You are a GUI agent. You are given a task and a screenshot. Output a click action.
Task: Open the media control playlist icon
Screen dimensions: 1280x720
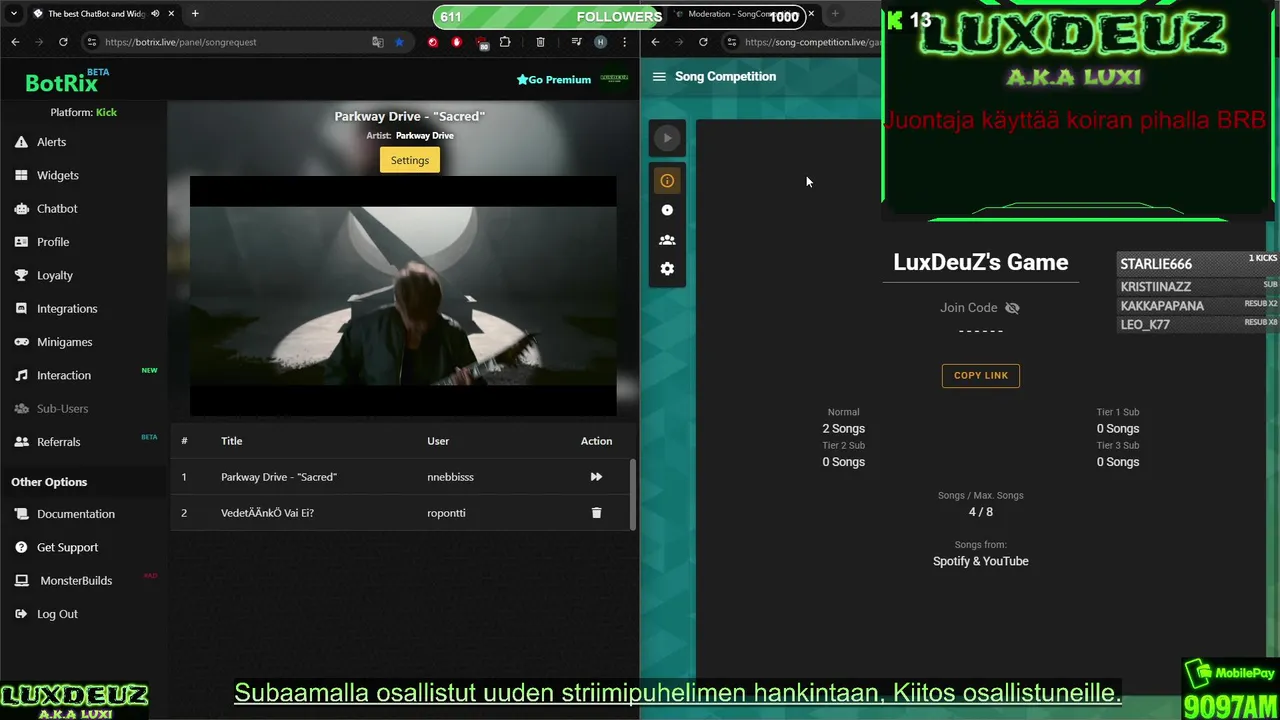pyautogui.click(x=577, y=42)
